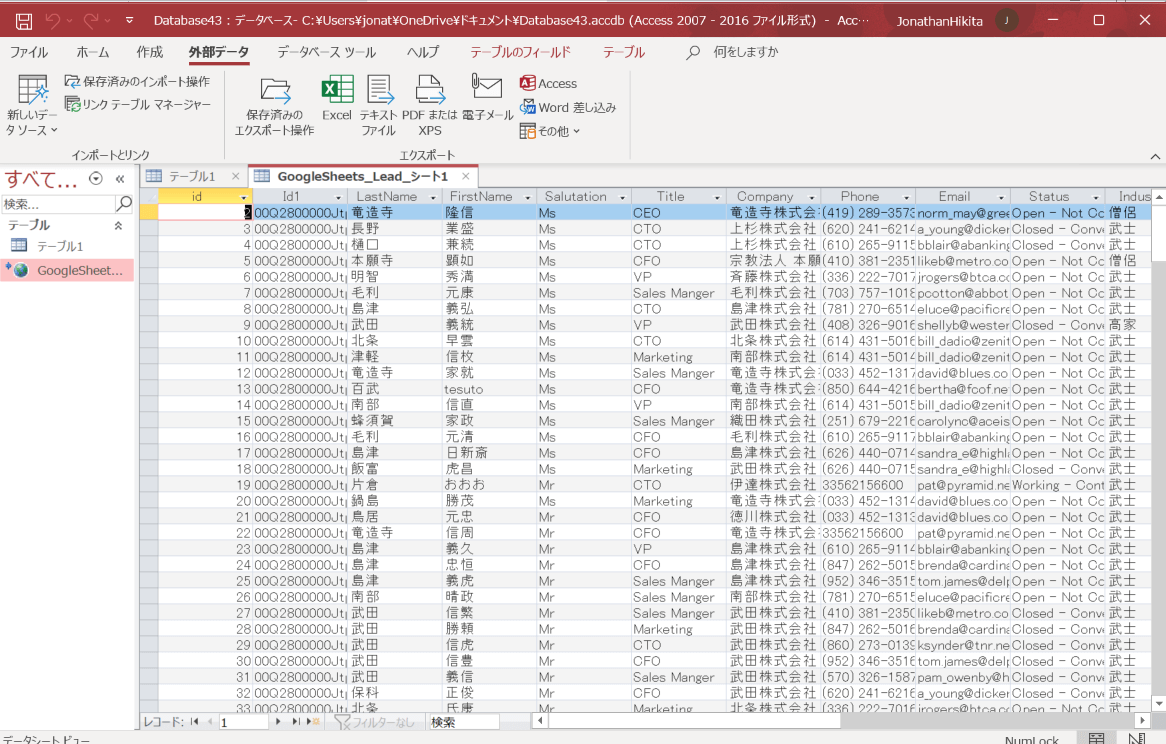The height and width of the screenshot is (744, 1166).
Task: Open Status column dropdown arrow
Action: [x=1095, y=197]
